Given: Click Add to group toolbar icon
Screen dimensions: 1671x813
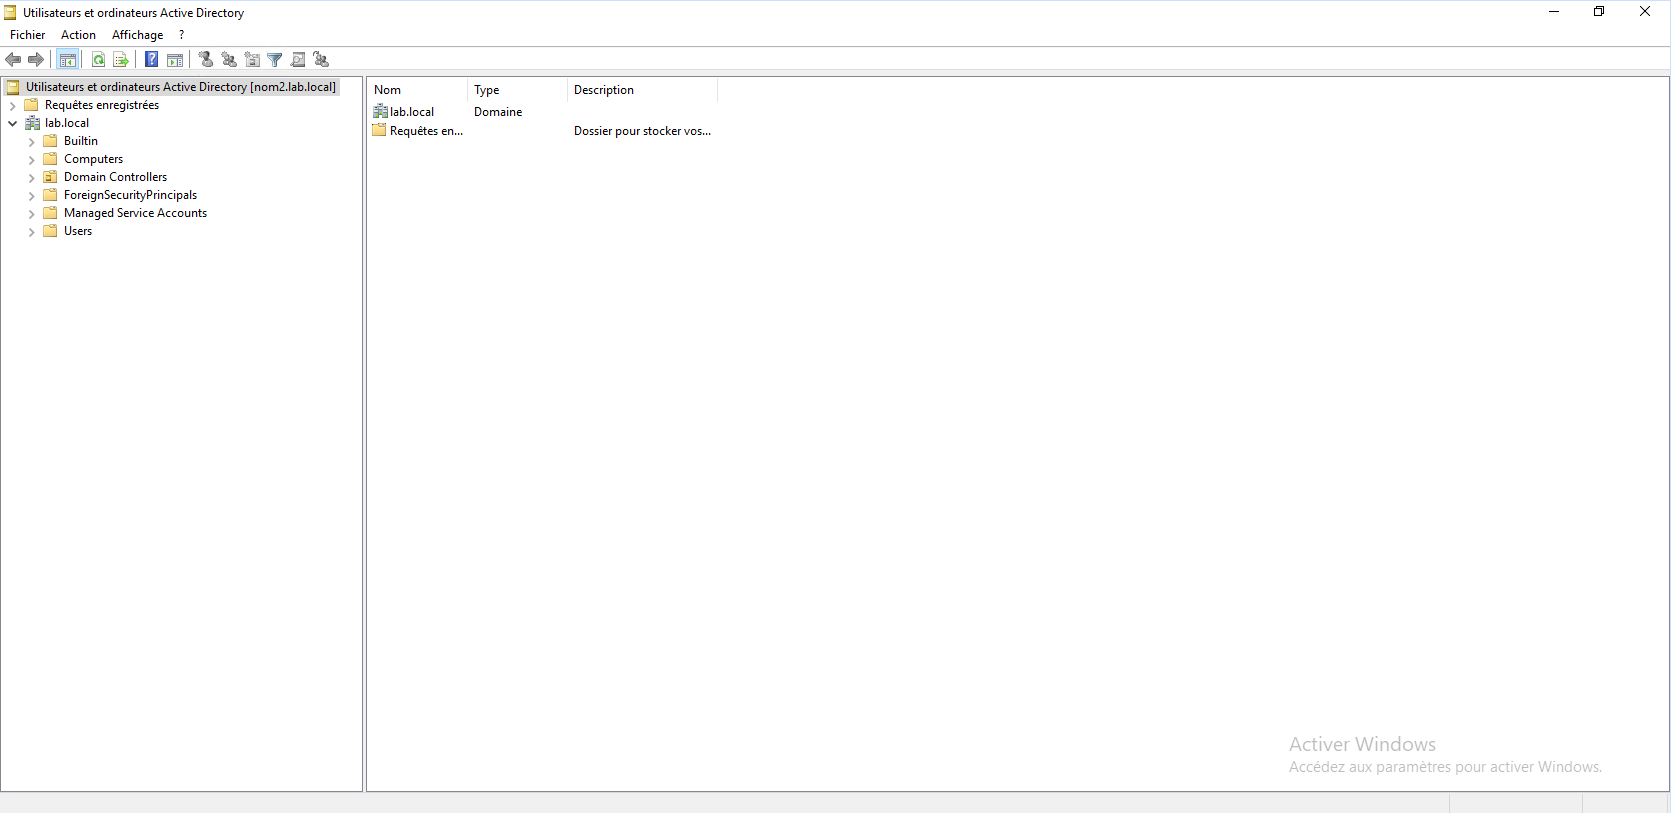Looking at the screenshot, I should point(321,60).
